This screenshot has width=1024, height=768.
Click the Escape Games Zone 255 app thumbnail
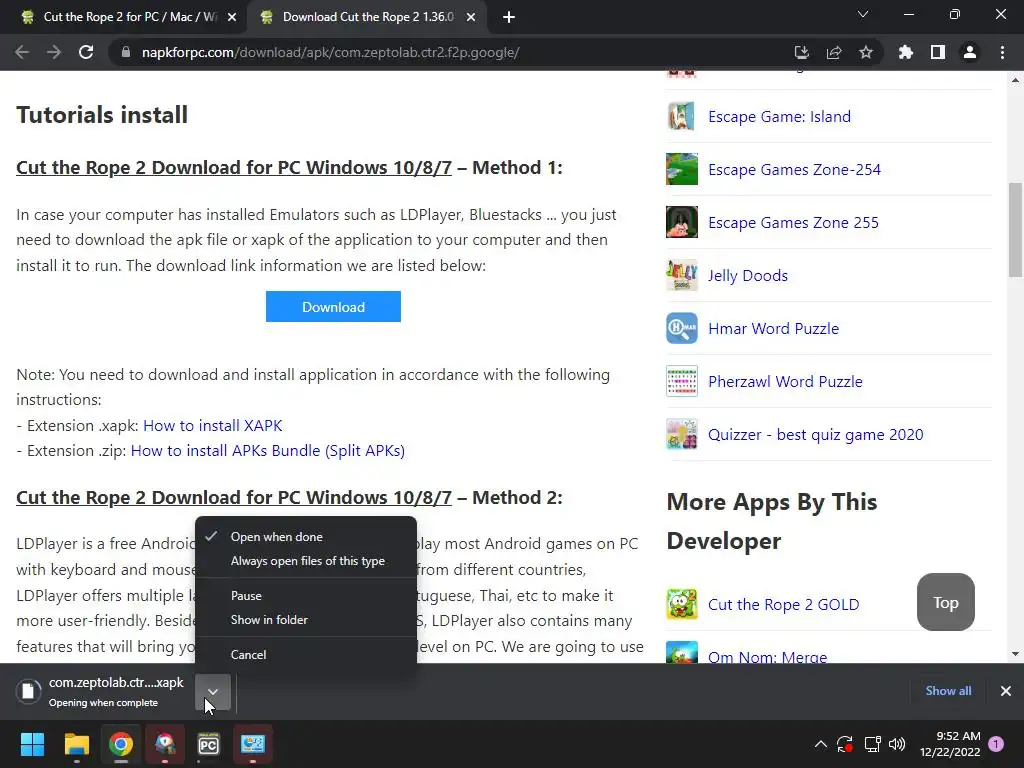tap(682, 222)
